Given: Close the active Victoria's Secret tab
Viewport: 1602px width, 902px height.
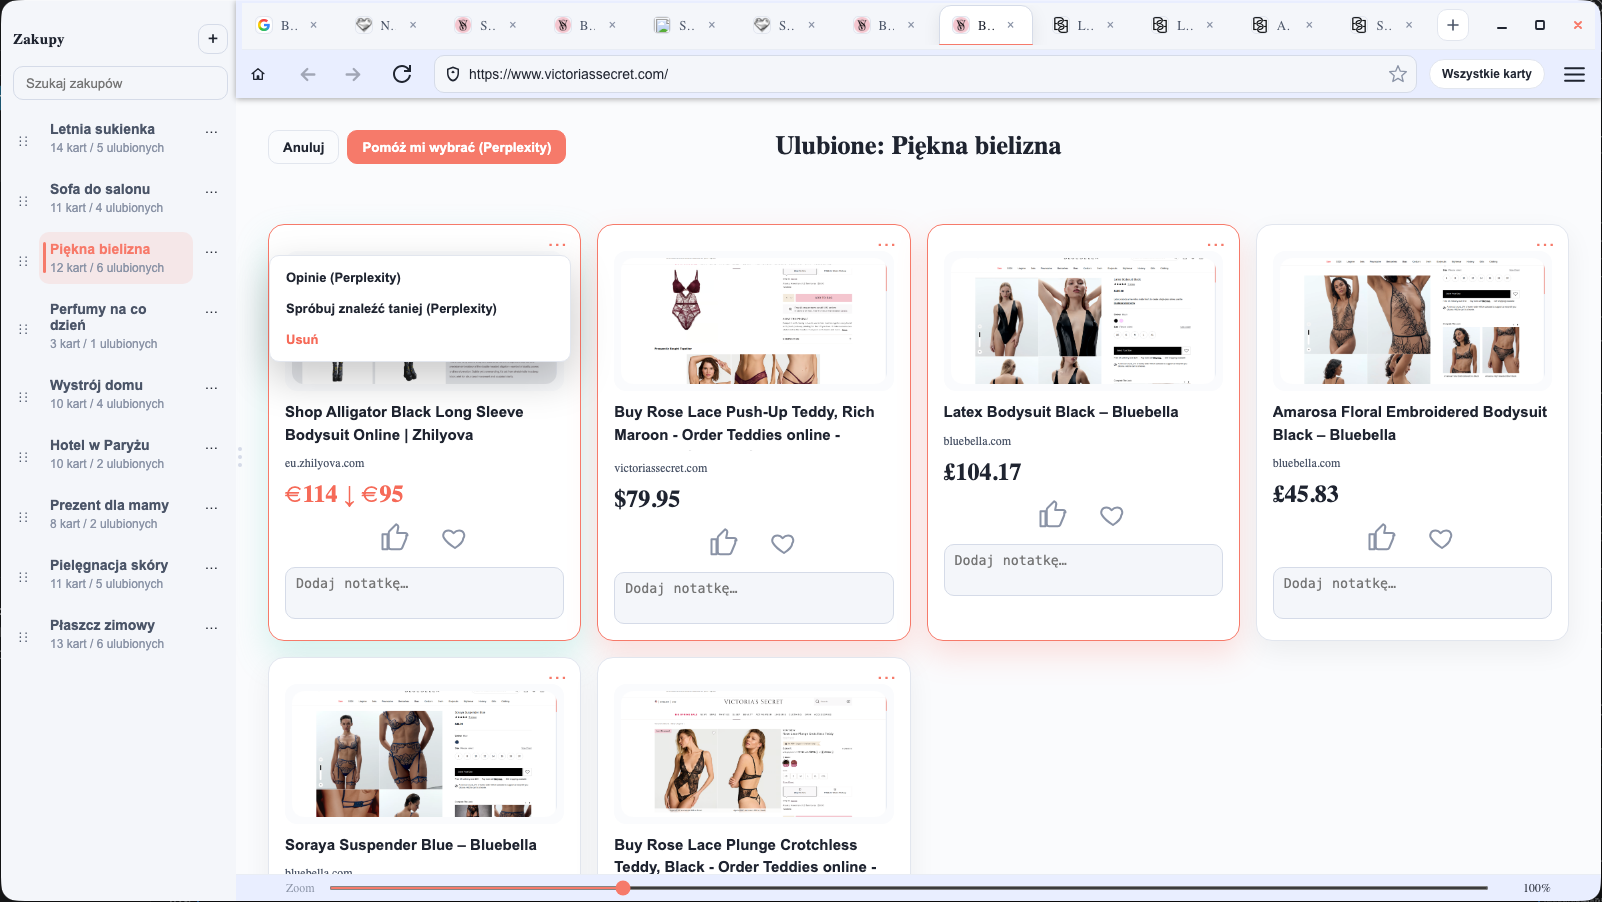Looking at the screenshot, I should (x=1011, y=25).
